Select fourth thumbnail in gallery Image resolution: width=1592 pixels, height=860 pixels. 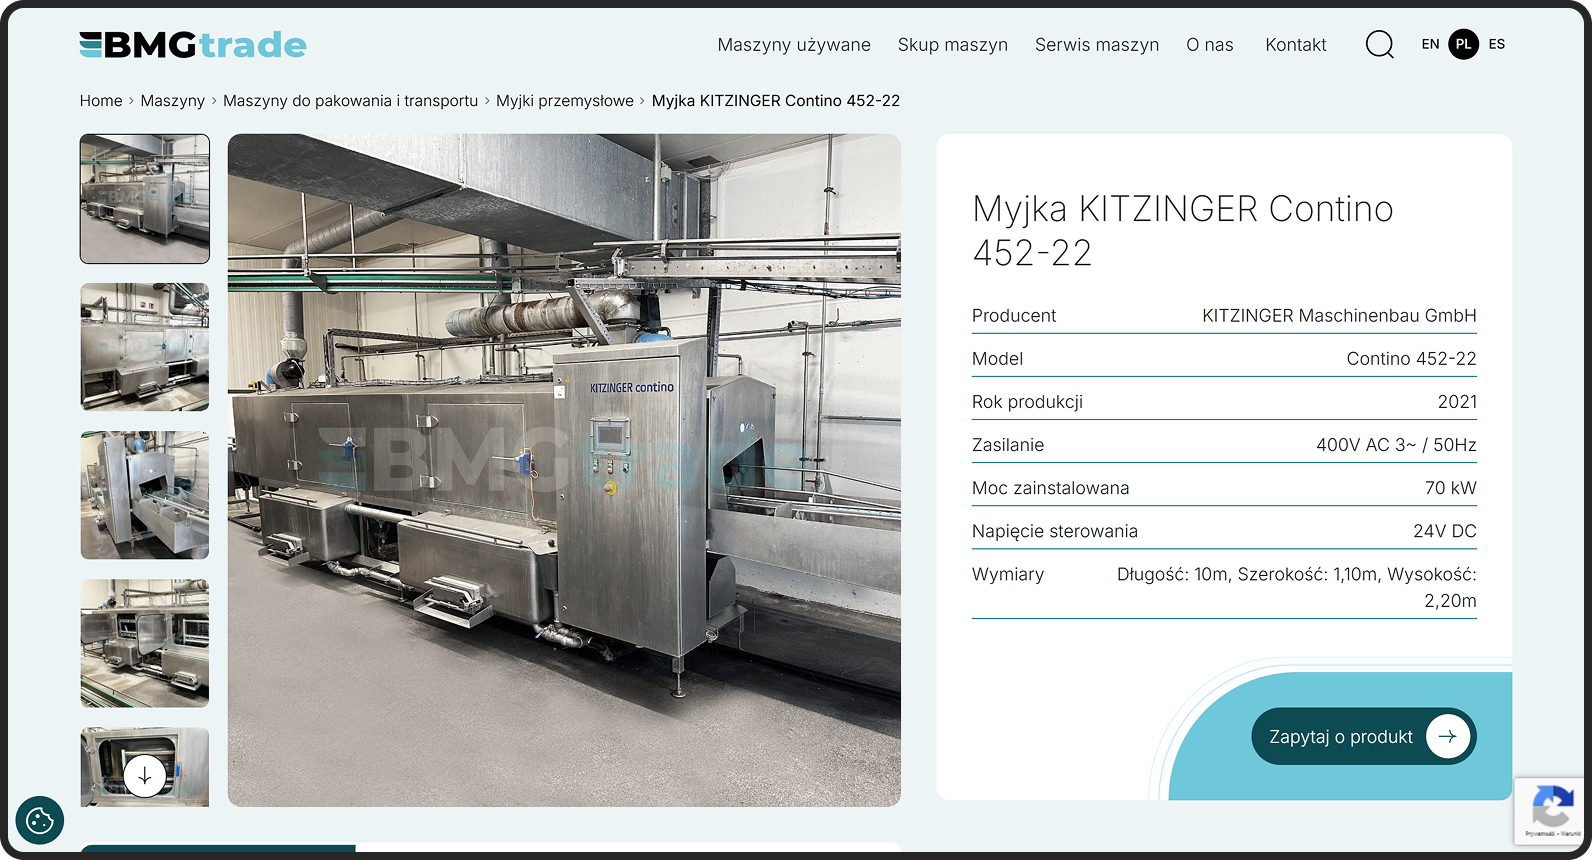(145, 643)
